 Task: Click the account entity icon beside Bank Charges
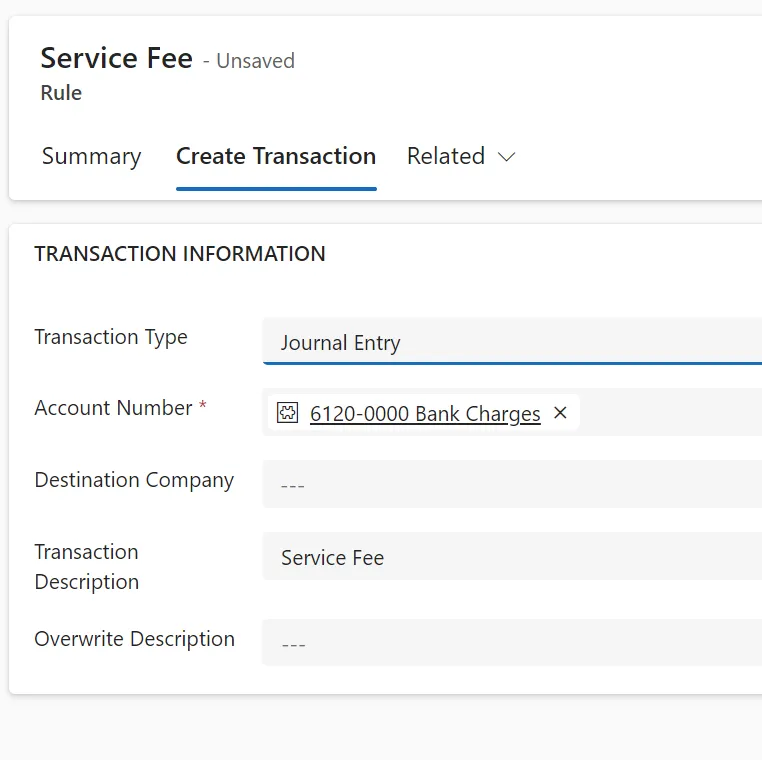(x=287, y=413)
